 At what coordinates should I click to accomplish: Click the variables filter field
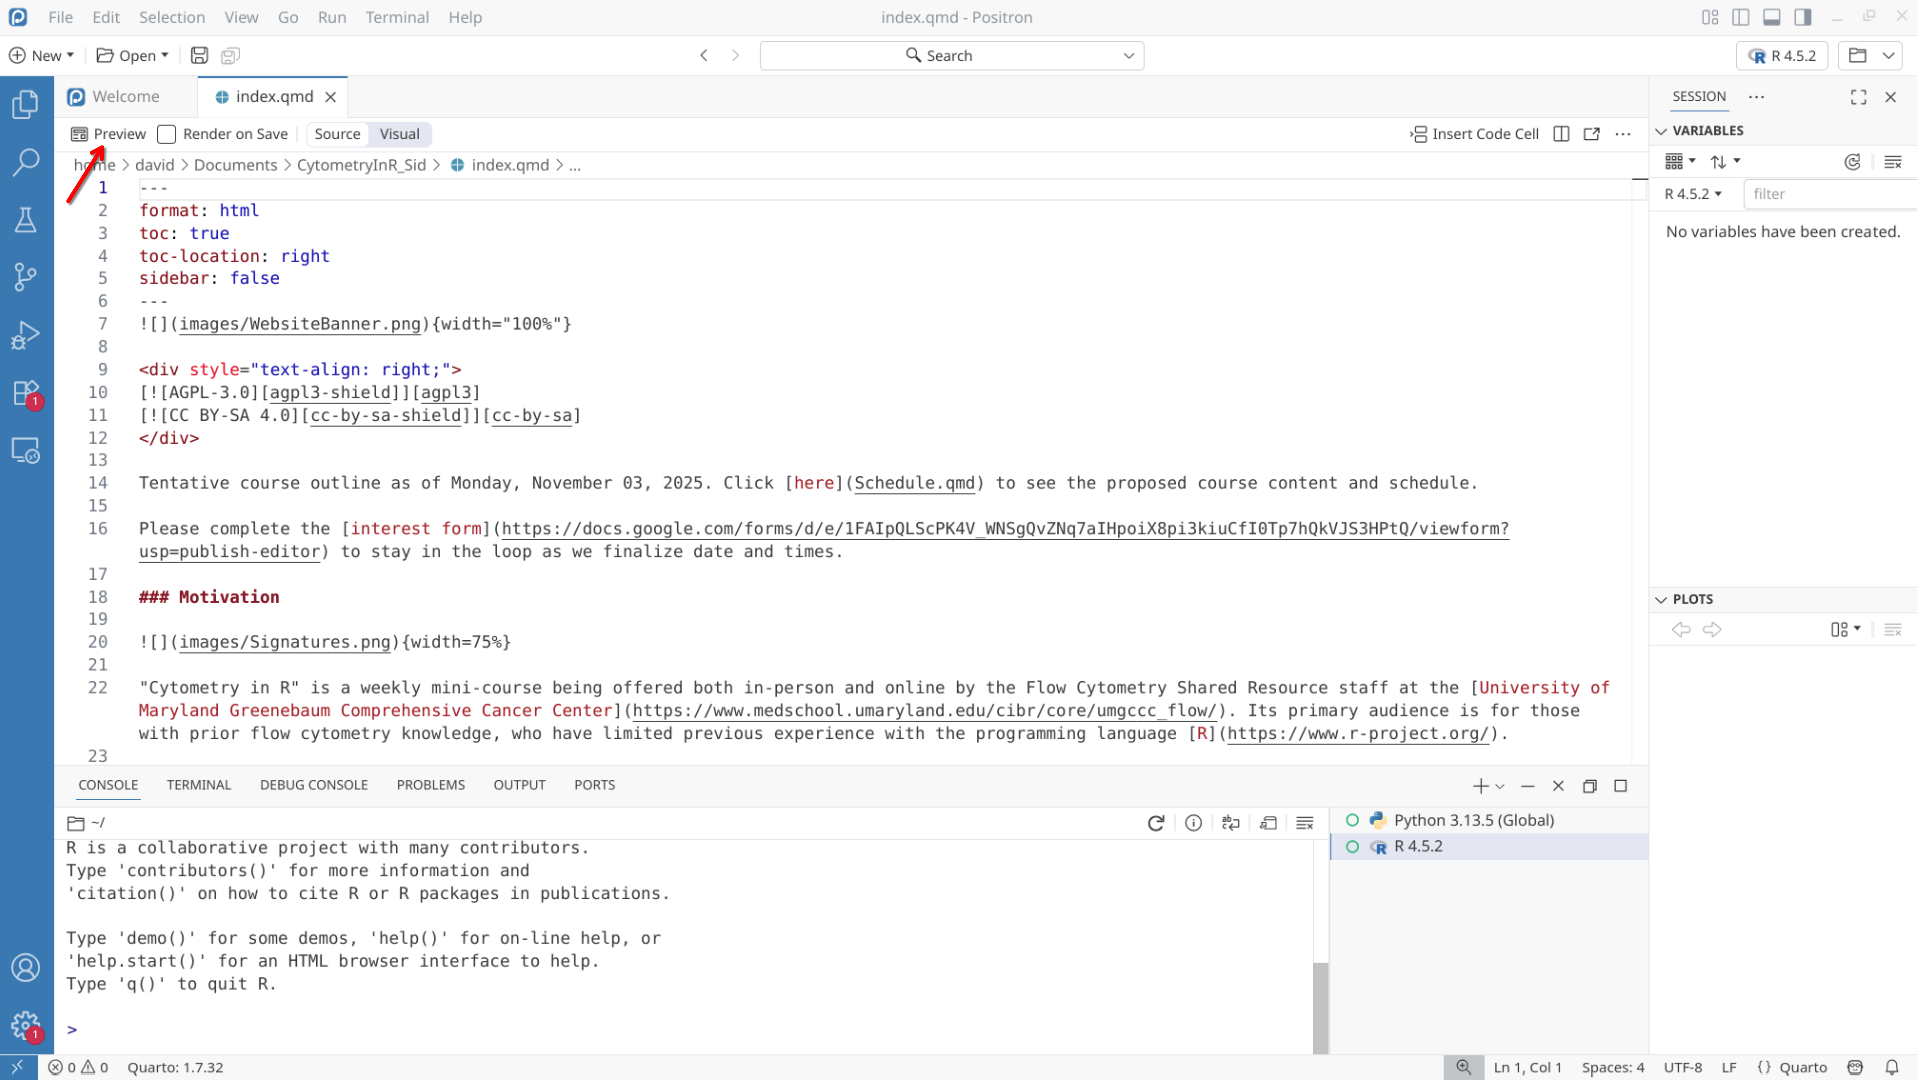pyautogui.click(x=1828, y=194)
